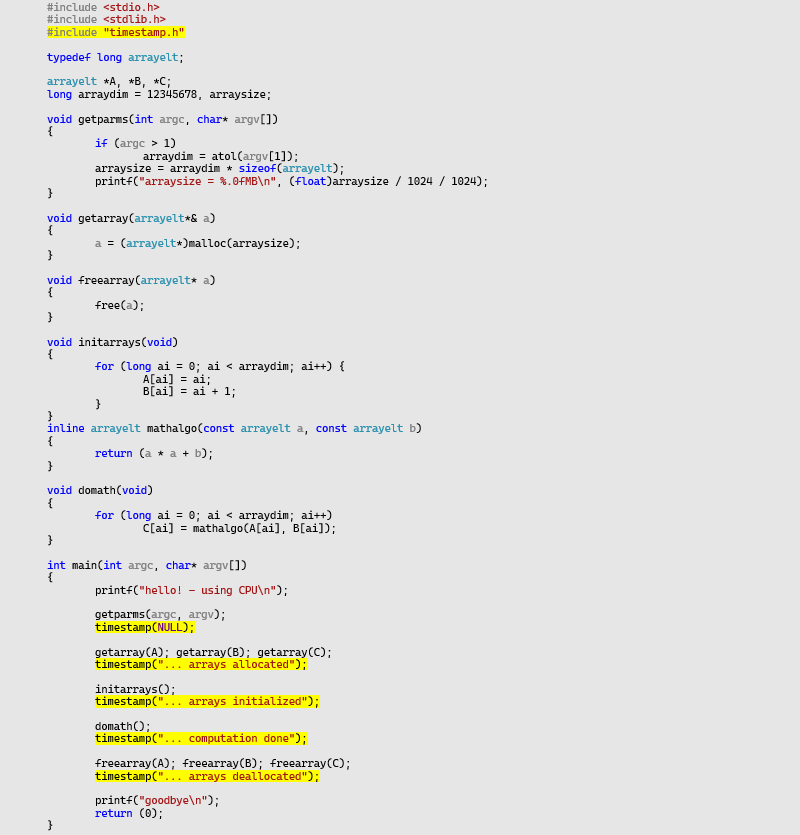The width and height of the screenshot is (800, 835).
Task: Click the getparms(argc, argv); call
Action: pos(160,615)
